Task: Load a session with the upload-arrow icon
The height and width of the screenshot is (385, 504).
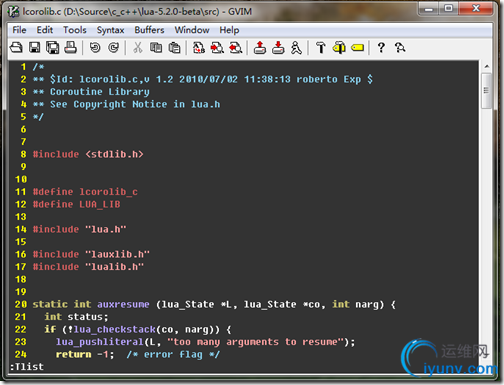Action: (260, 48)
